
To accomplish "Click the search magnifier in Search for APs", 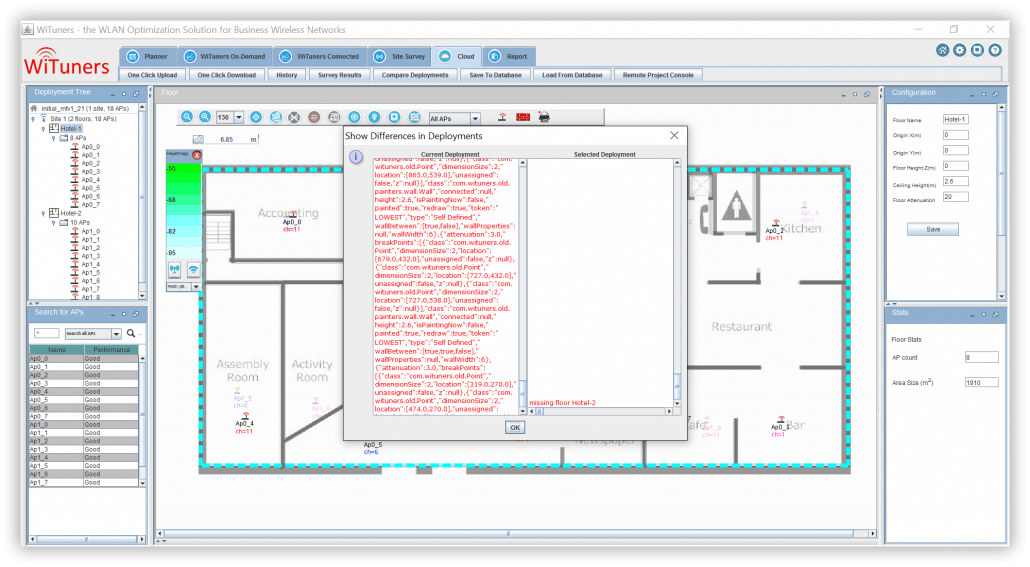I will tap(131, 333).
